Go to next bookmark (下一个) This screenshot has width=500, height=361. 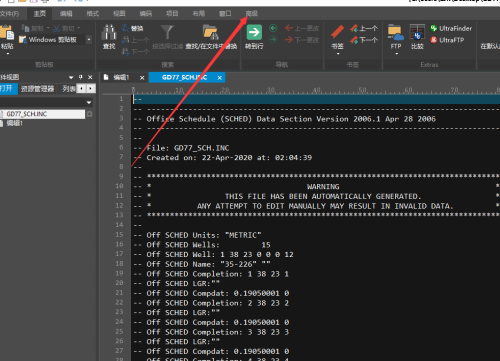point(364,40)
